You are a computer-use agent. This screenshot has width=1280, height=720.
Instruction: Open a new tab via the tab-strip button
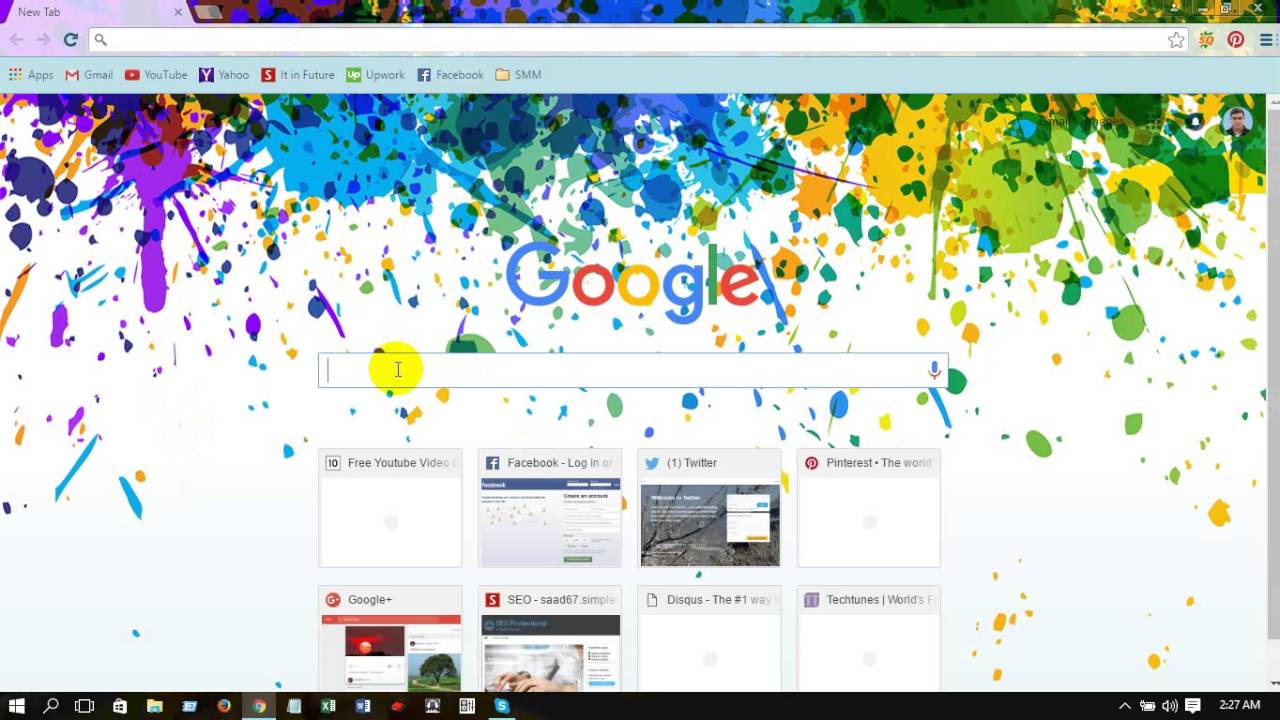(208, 12)
